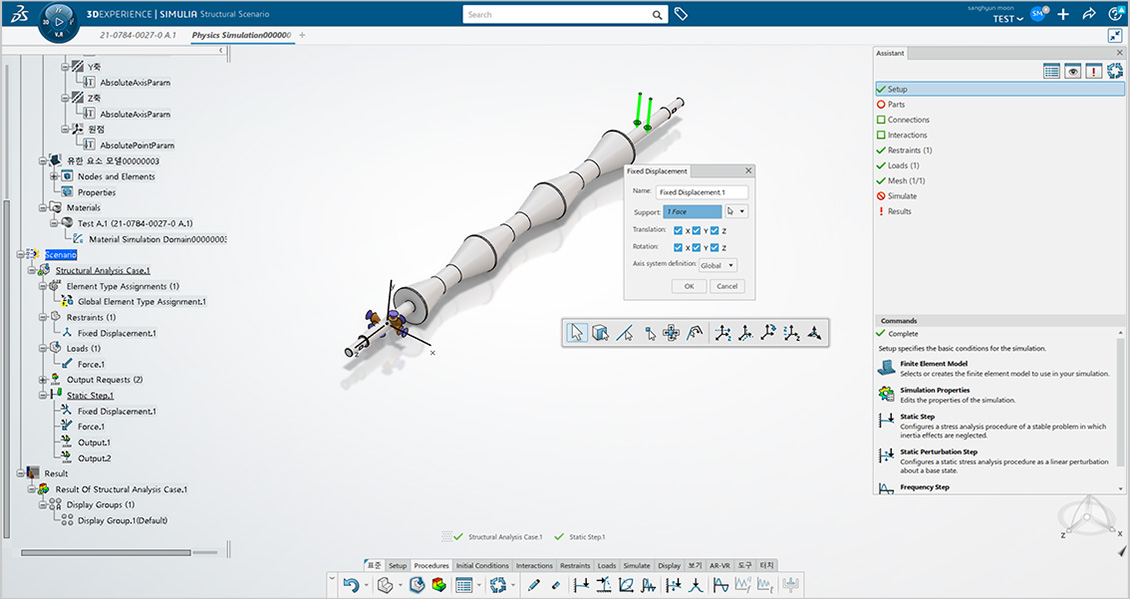Click Cancel in Fixed Displacement dialog
The image size is (1130, 599).
click(726, 286)
